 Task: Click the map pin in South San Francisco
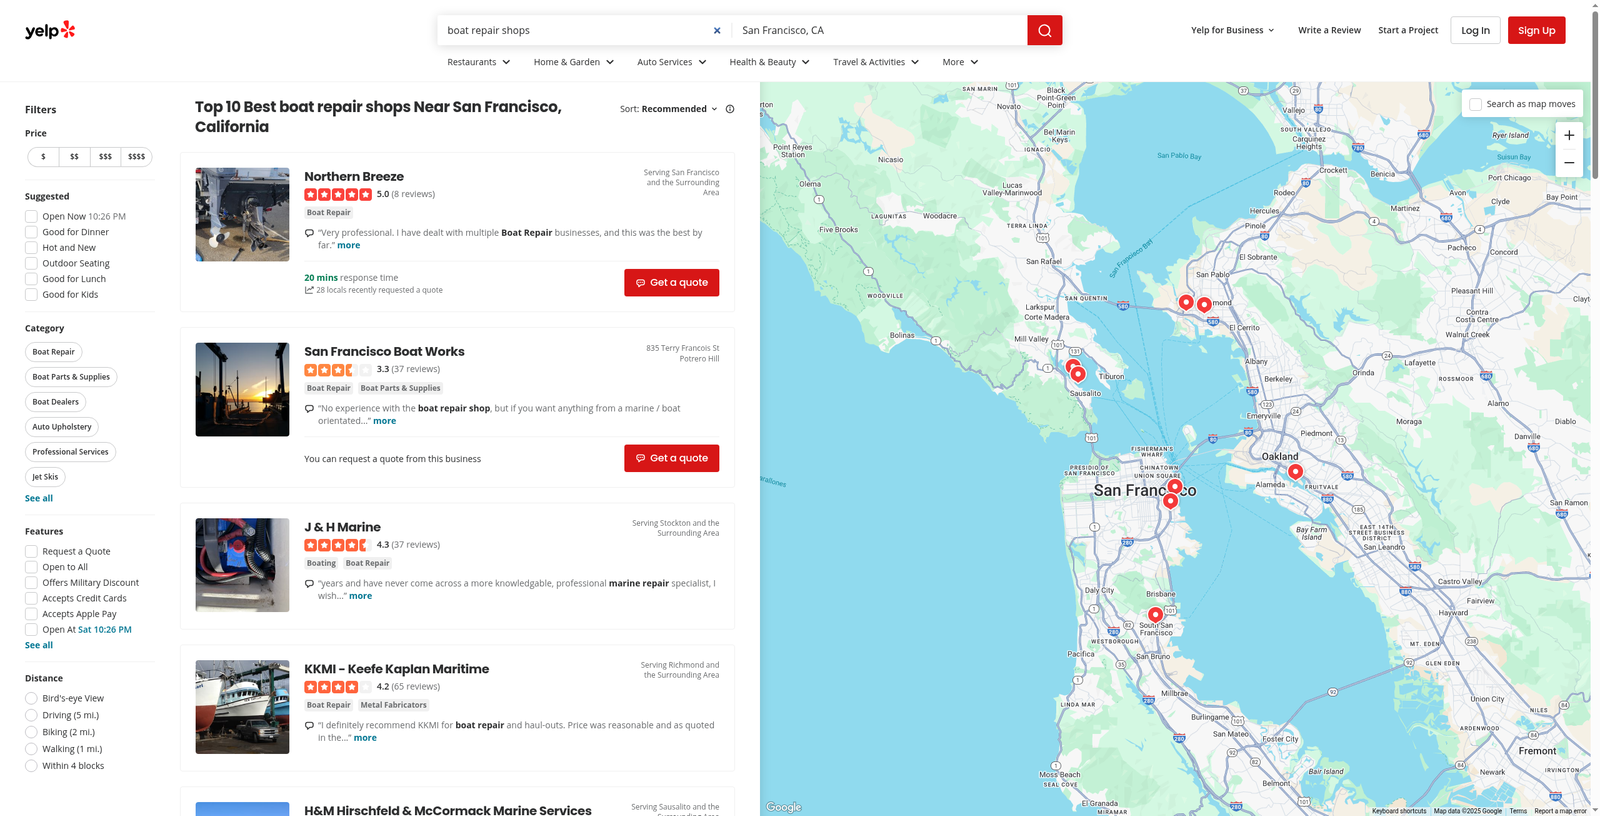point(1155,614)
